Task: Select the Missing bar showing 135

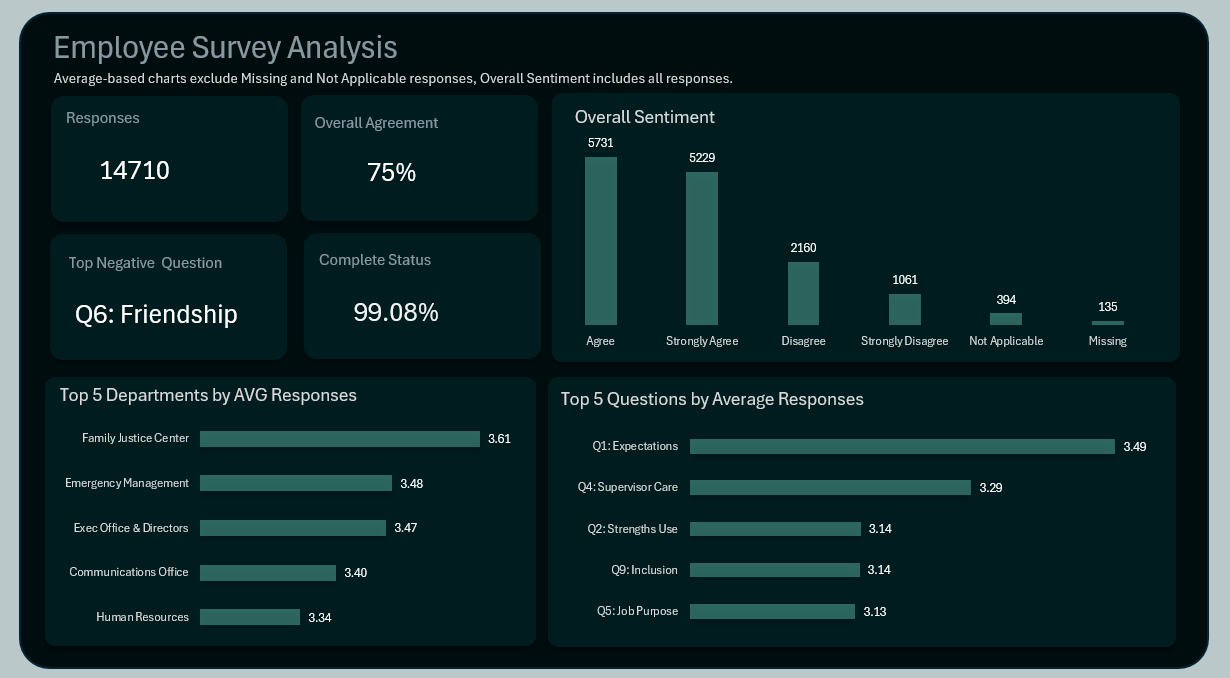Action: (x=1107, y=323)
